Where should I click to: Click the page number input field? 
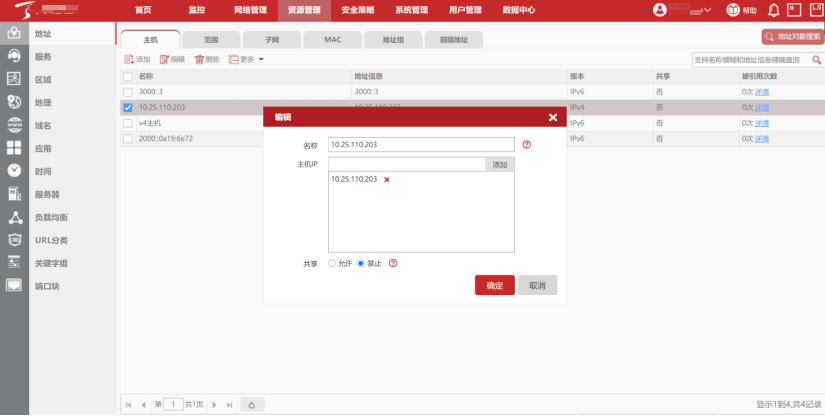point(173,404)
